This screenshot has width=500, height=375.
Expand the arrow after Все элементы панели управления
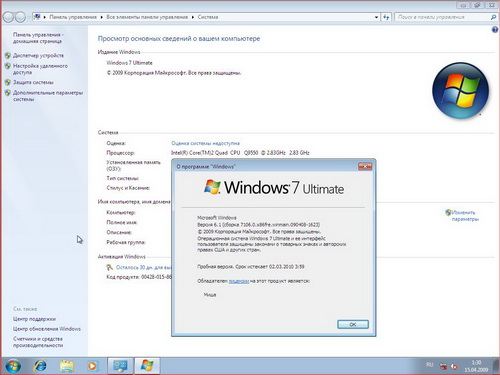(193, 17)
